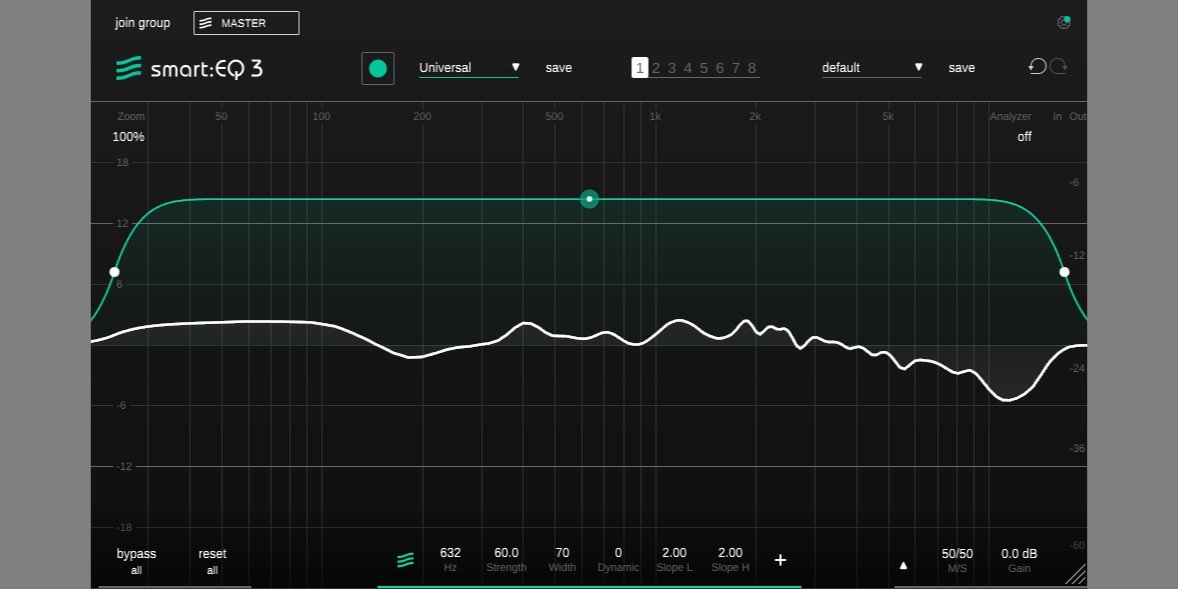Click the redo arrow icon

click(x=1059, y=67)
